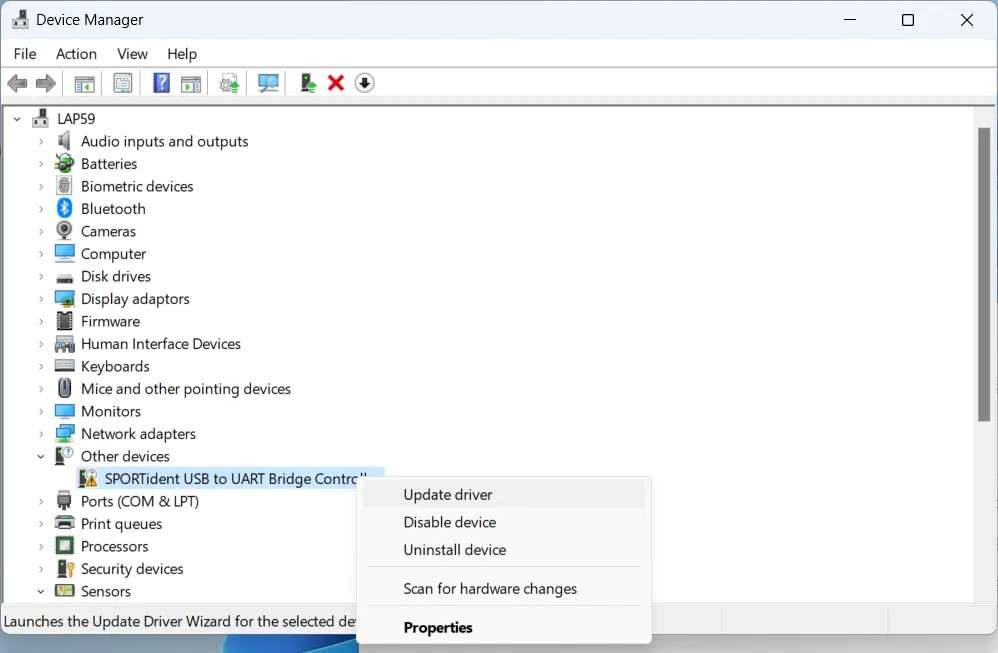Click the Show/Hide Console Tree icon

84,83
